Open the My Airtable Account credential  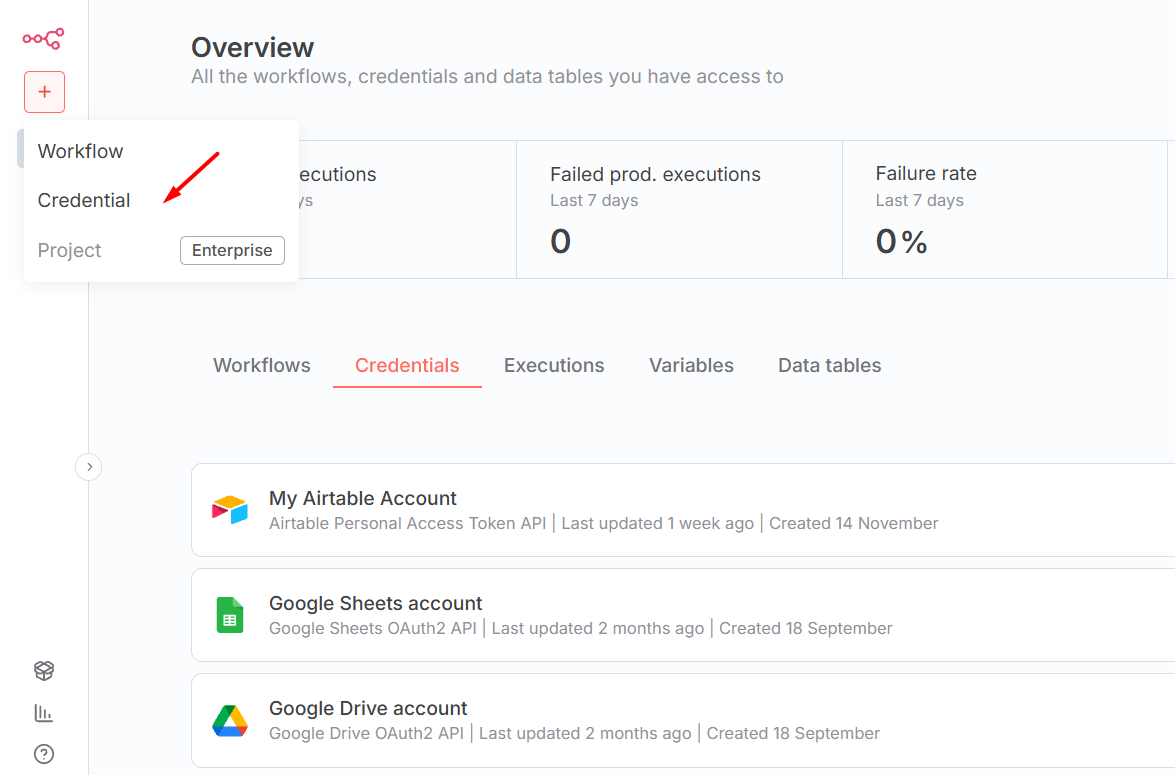(363, 498)
